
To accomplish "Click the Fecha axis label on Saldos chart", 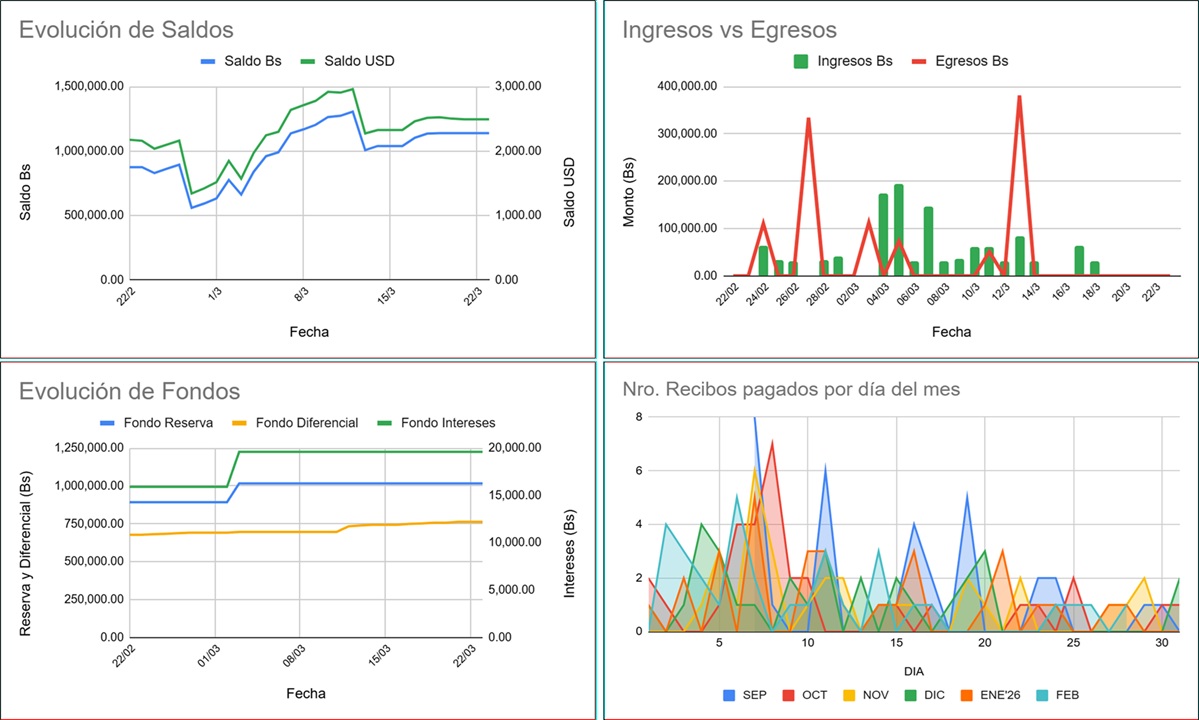I will tap(309, 331).
